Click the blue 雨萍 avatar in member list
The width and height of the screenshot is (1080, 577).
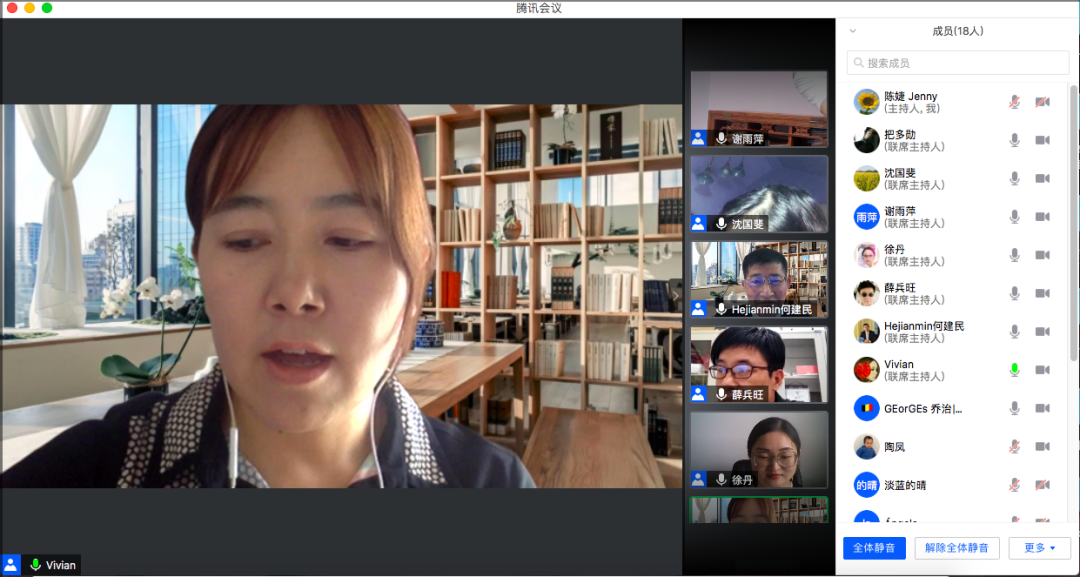[866, 217]
